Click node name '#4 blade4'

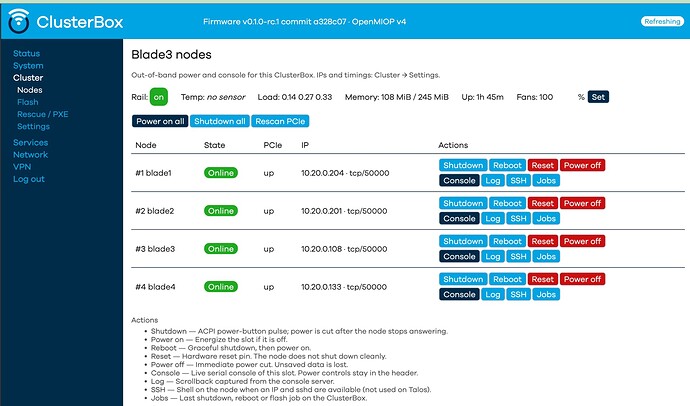tap(155, 287)
